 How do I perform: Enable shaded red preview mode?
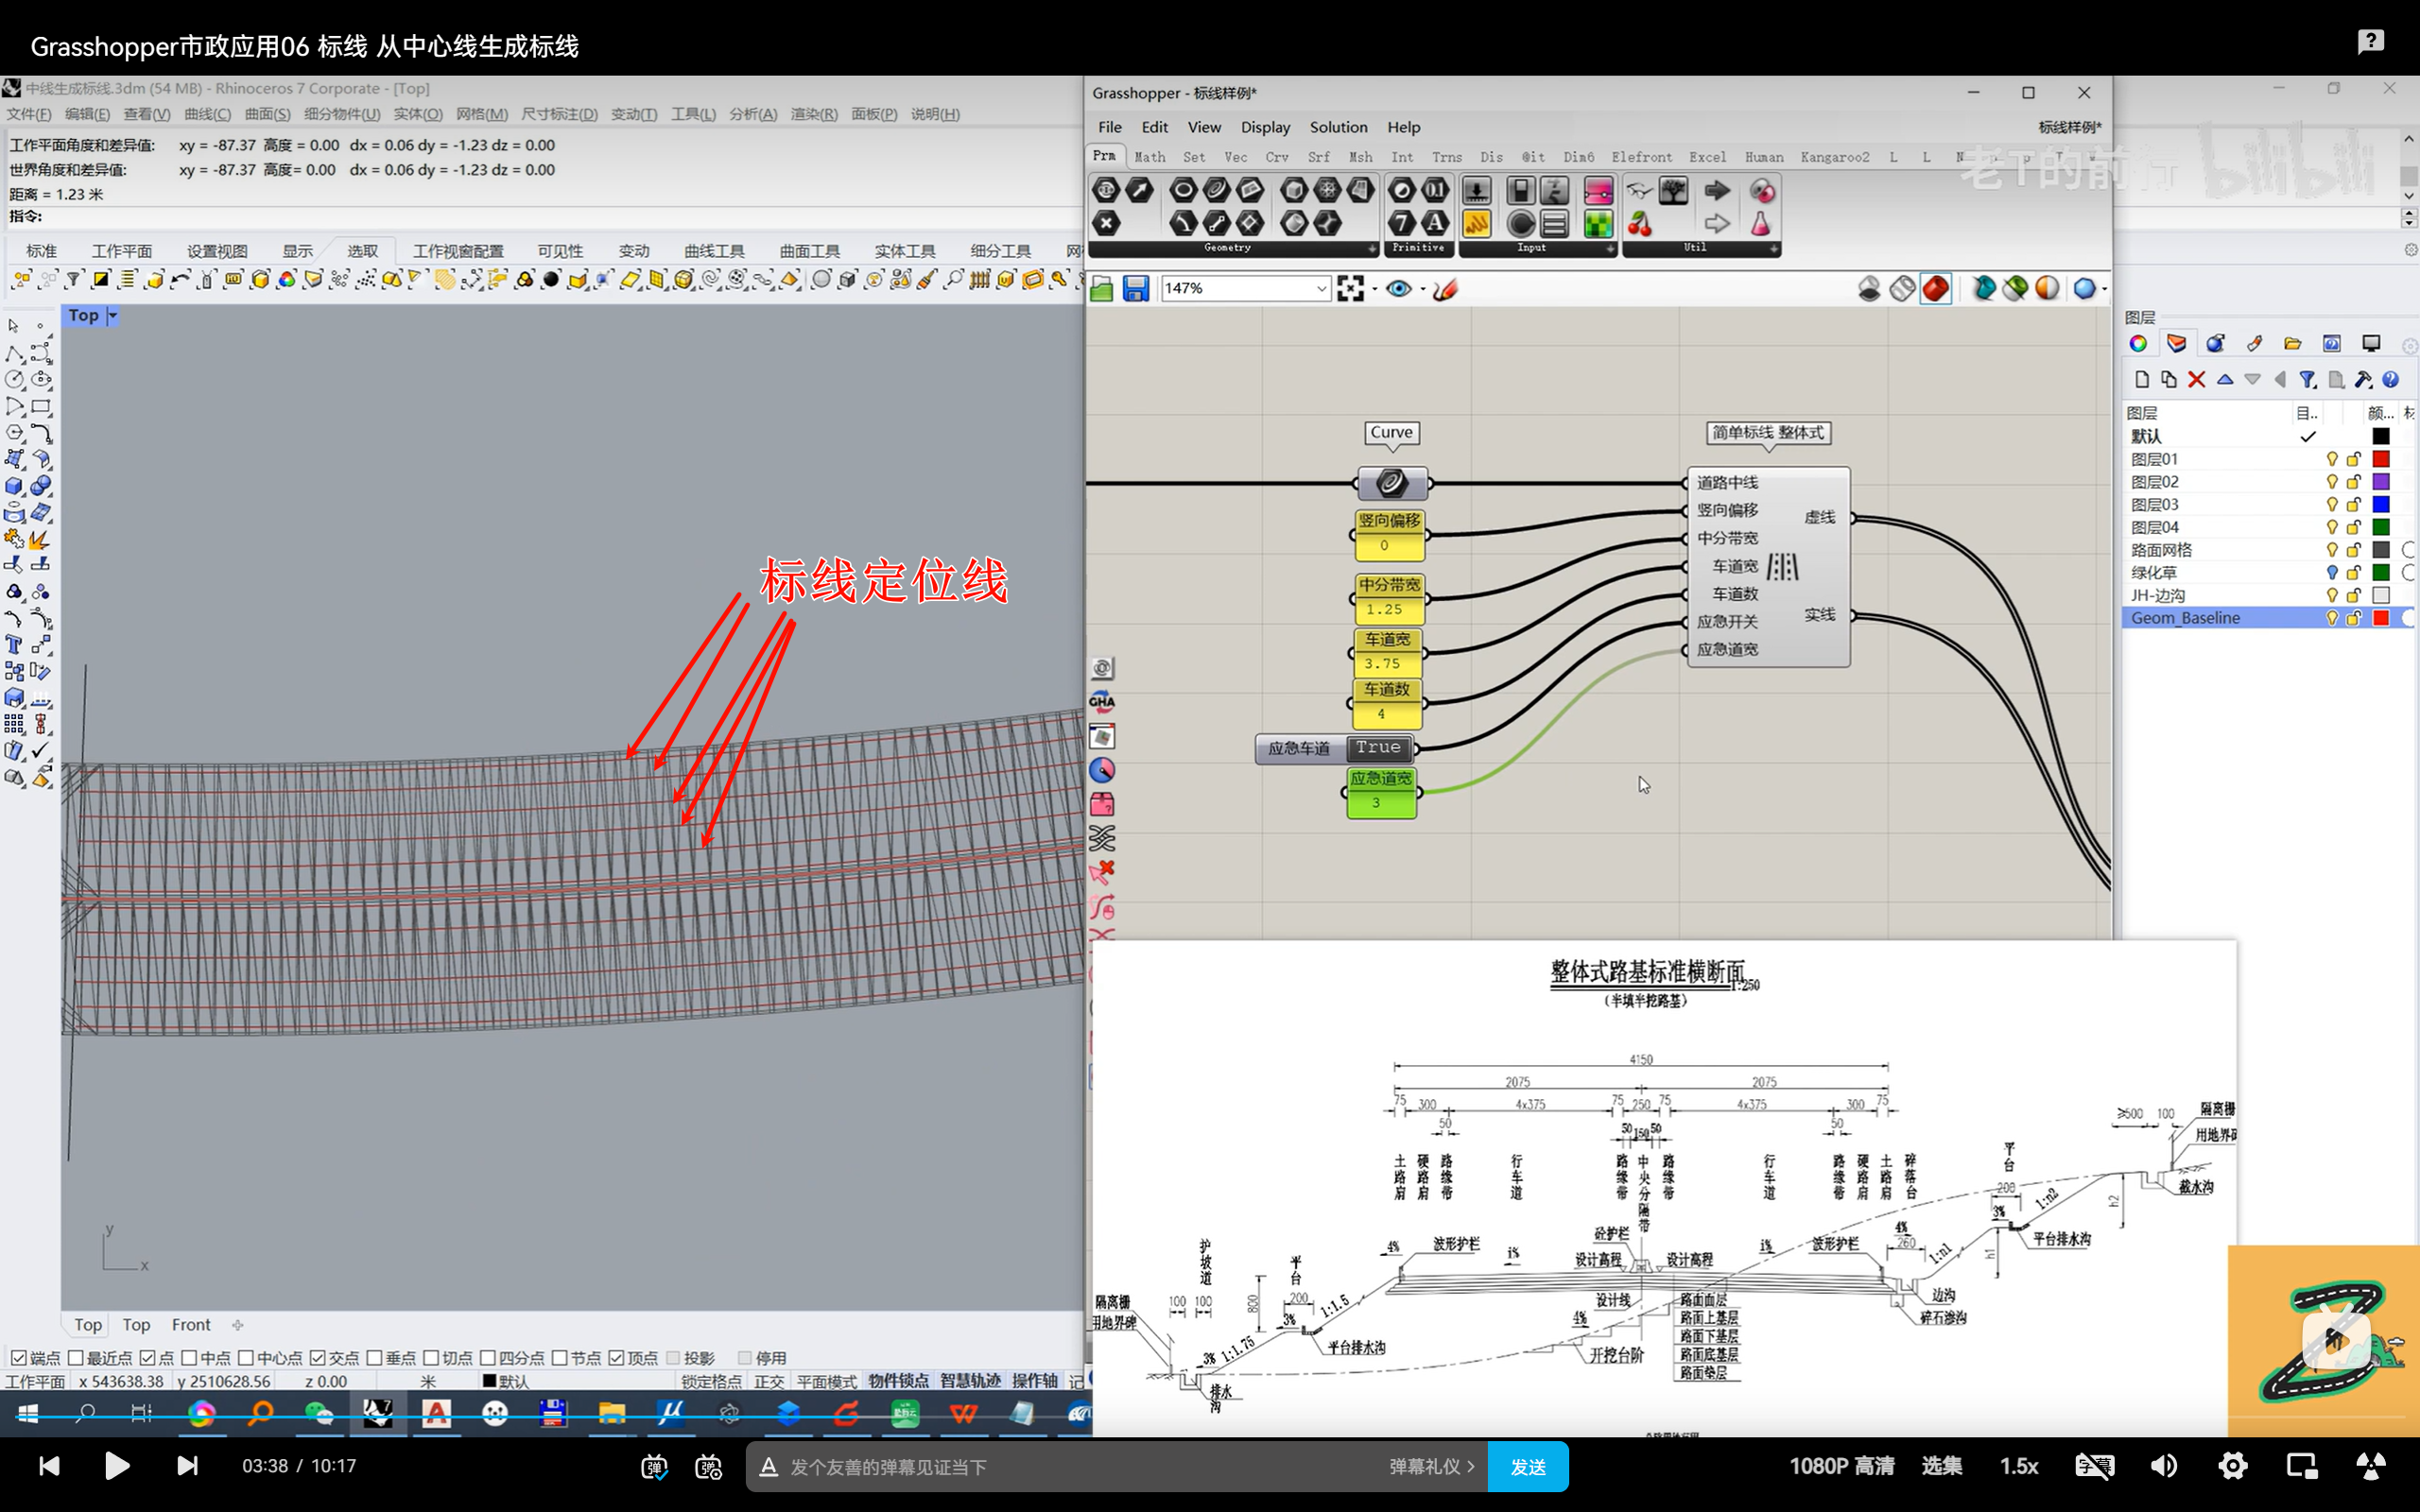[x=1935, y=289]
